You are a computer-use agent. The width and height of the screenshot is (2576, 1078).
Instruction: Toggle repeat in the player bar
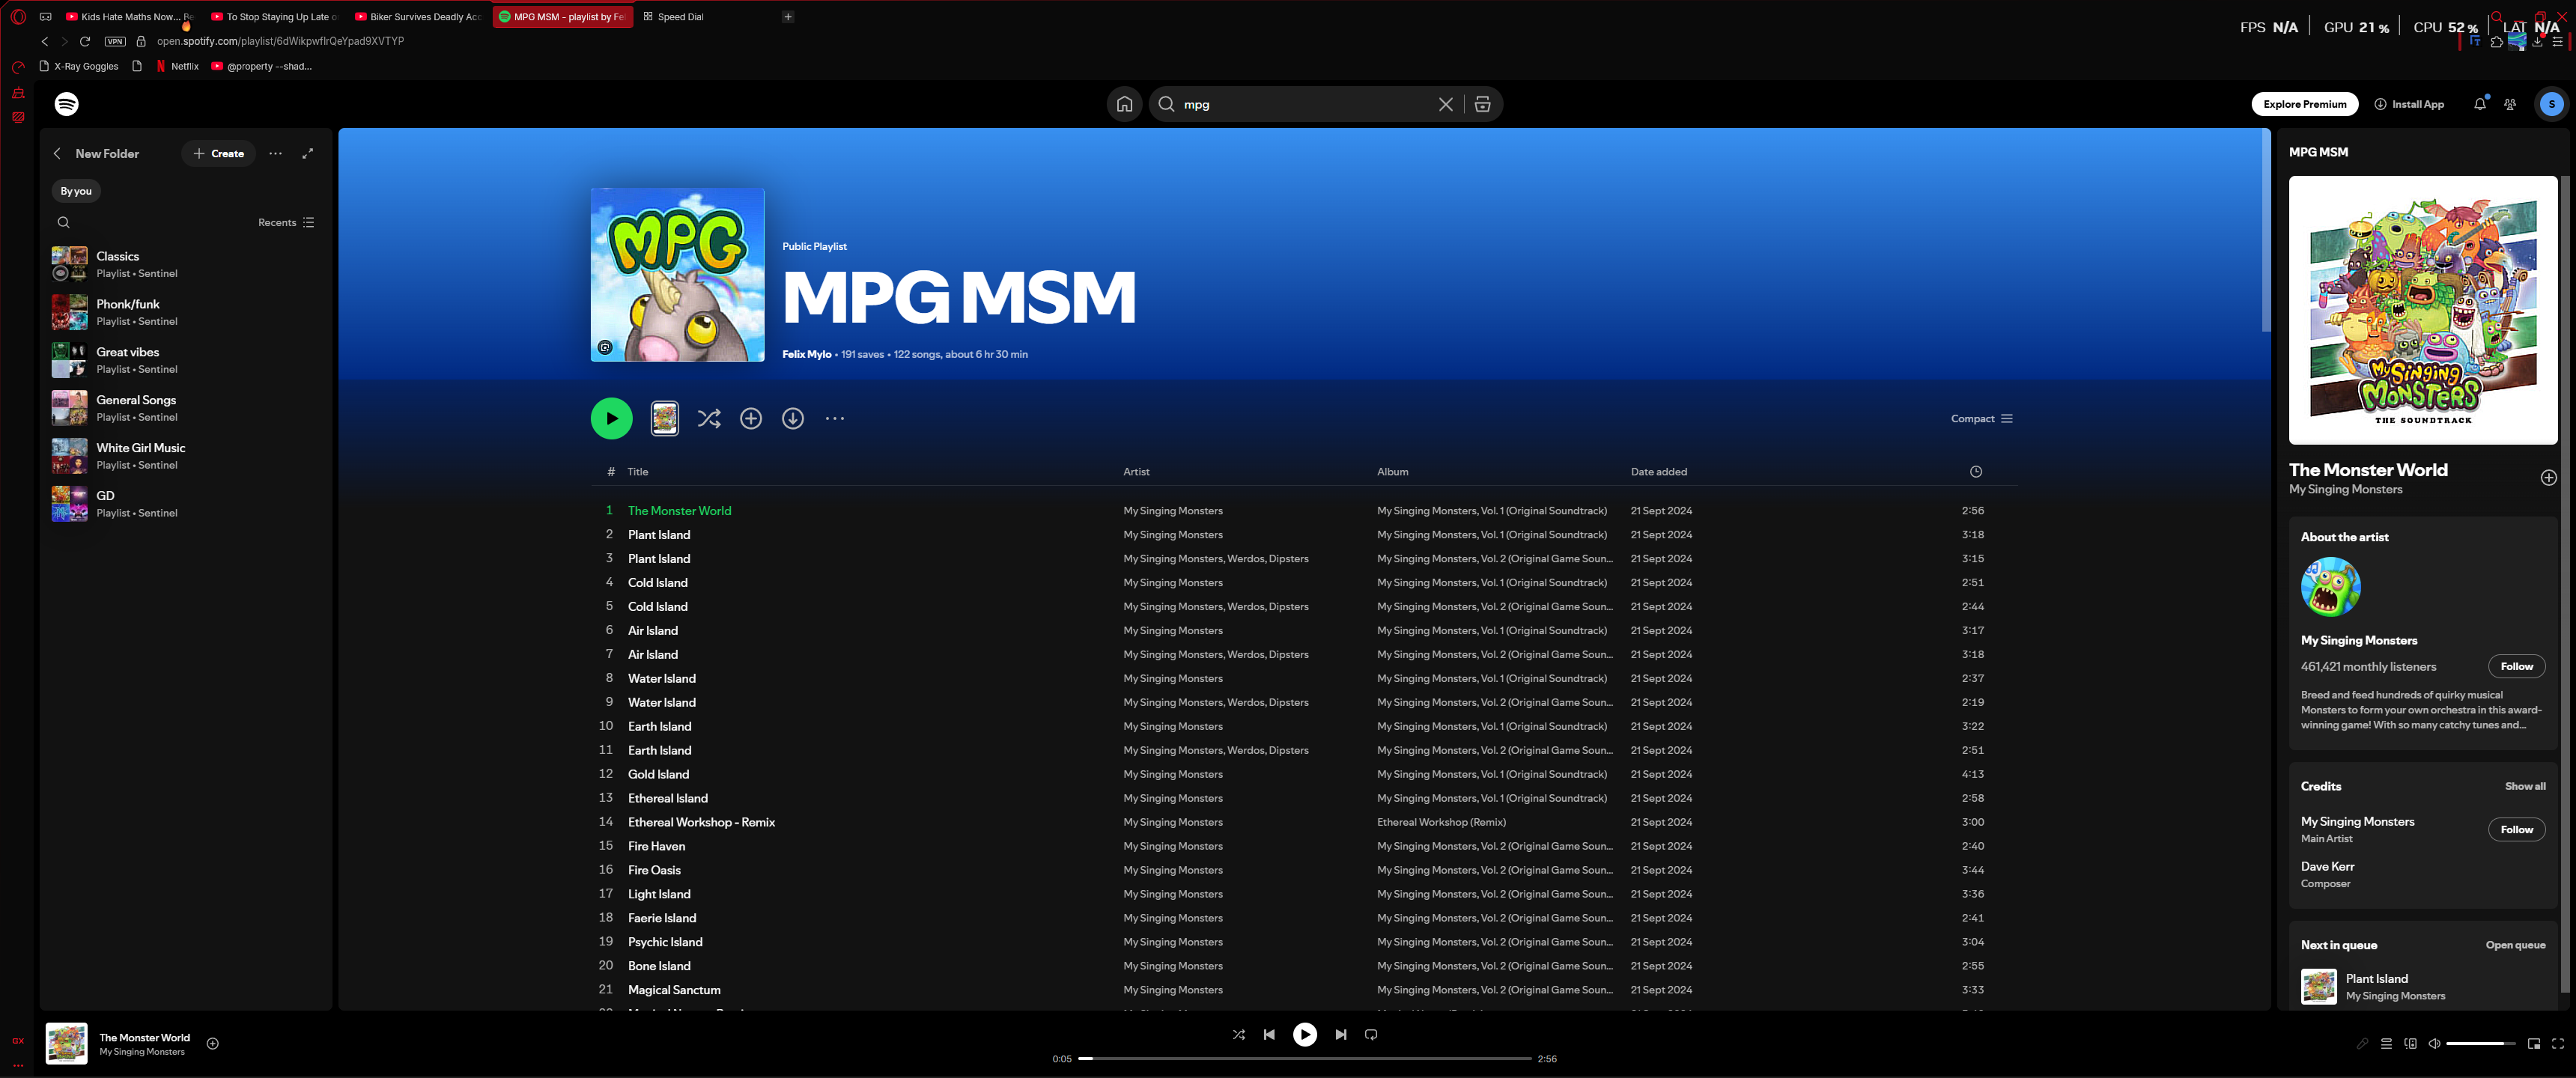(1371, 1035)
